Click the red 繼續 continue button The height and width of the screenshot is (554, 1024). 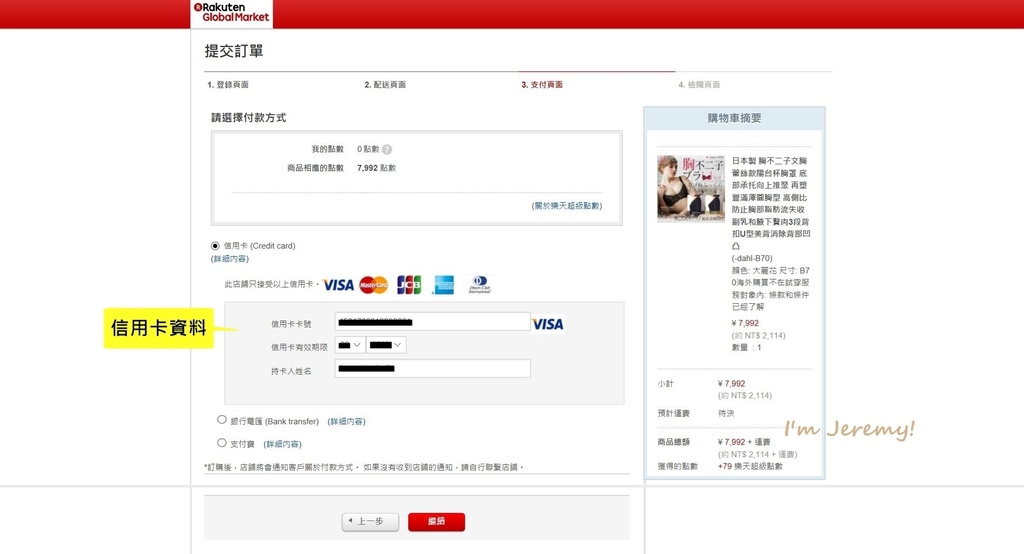click(x=436, y=522)
